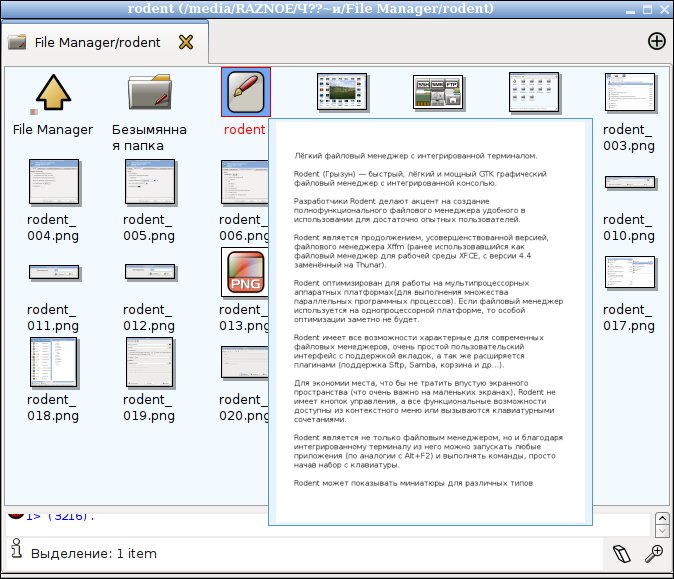Select rodent_003.png thumbnail
The image size is (674, 579).
[630, 92]
